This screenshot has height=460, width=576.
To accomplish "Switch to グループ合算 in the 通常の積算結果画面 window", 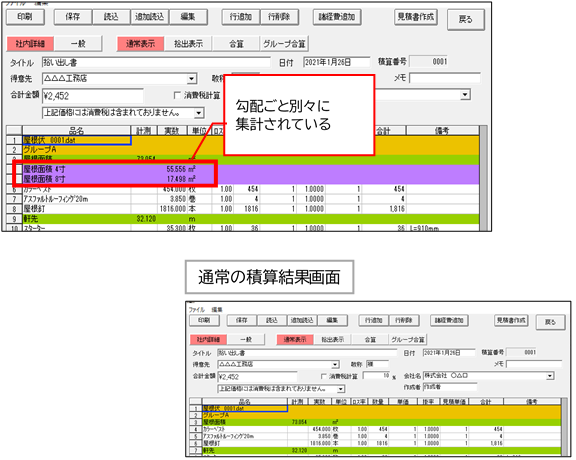I will click(x=408, y=339).
